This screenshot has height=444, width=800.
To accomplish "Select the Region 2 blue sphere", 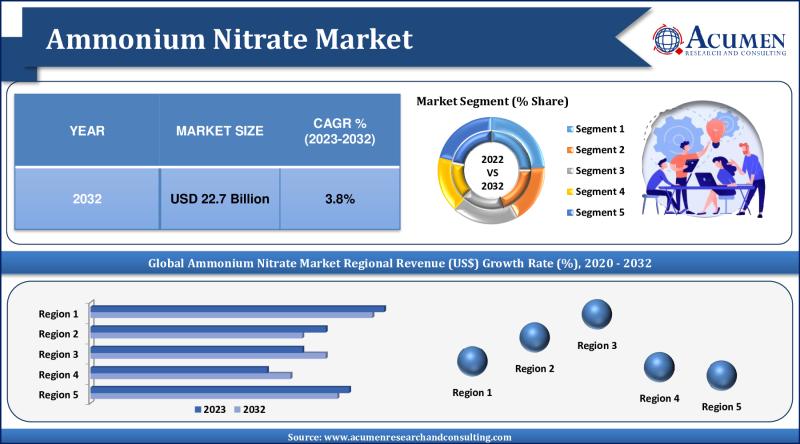I will (534, 338).
